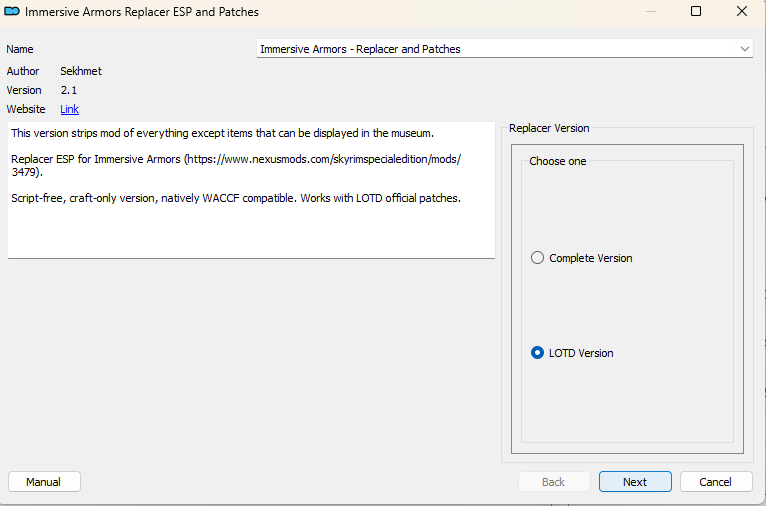Click the 'Replacer Version' group title
The image size is (766, 506).
tap(549, 128)
